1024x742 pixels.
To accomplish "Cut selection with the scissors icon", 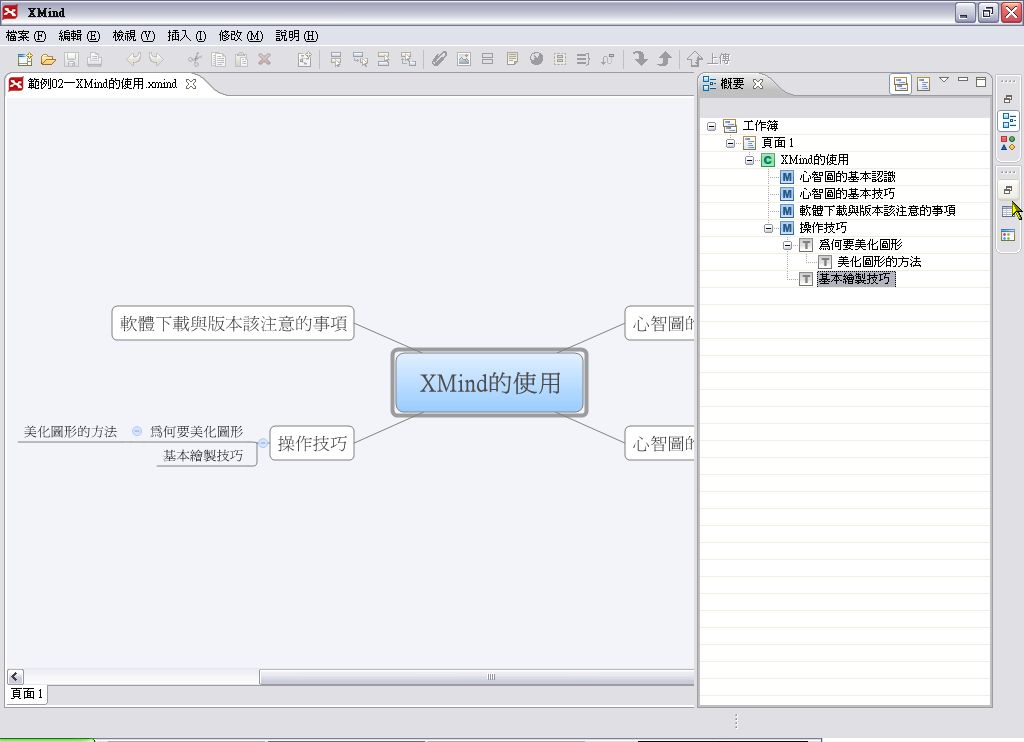I will coord(195,59).
